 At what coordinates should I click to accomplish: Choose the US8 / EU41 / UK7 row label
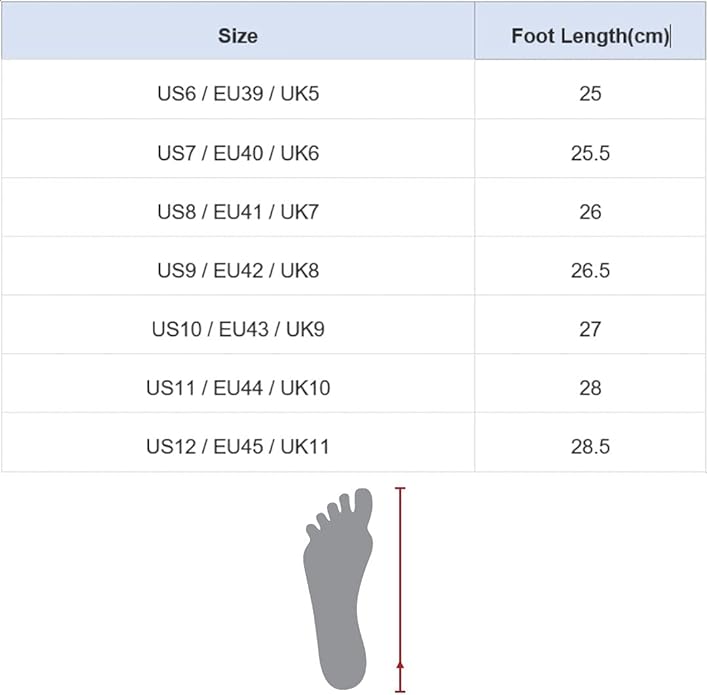[x=238, y=212]
